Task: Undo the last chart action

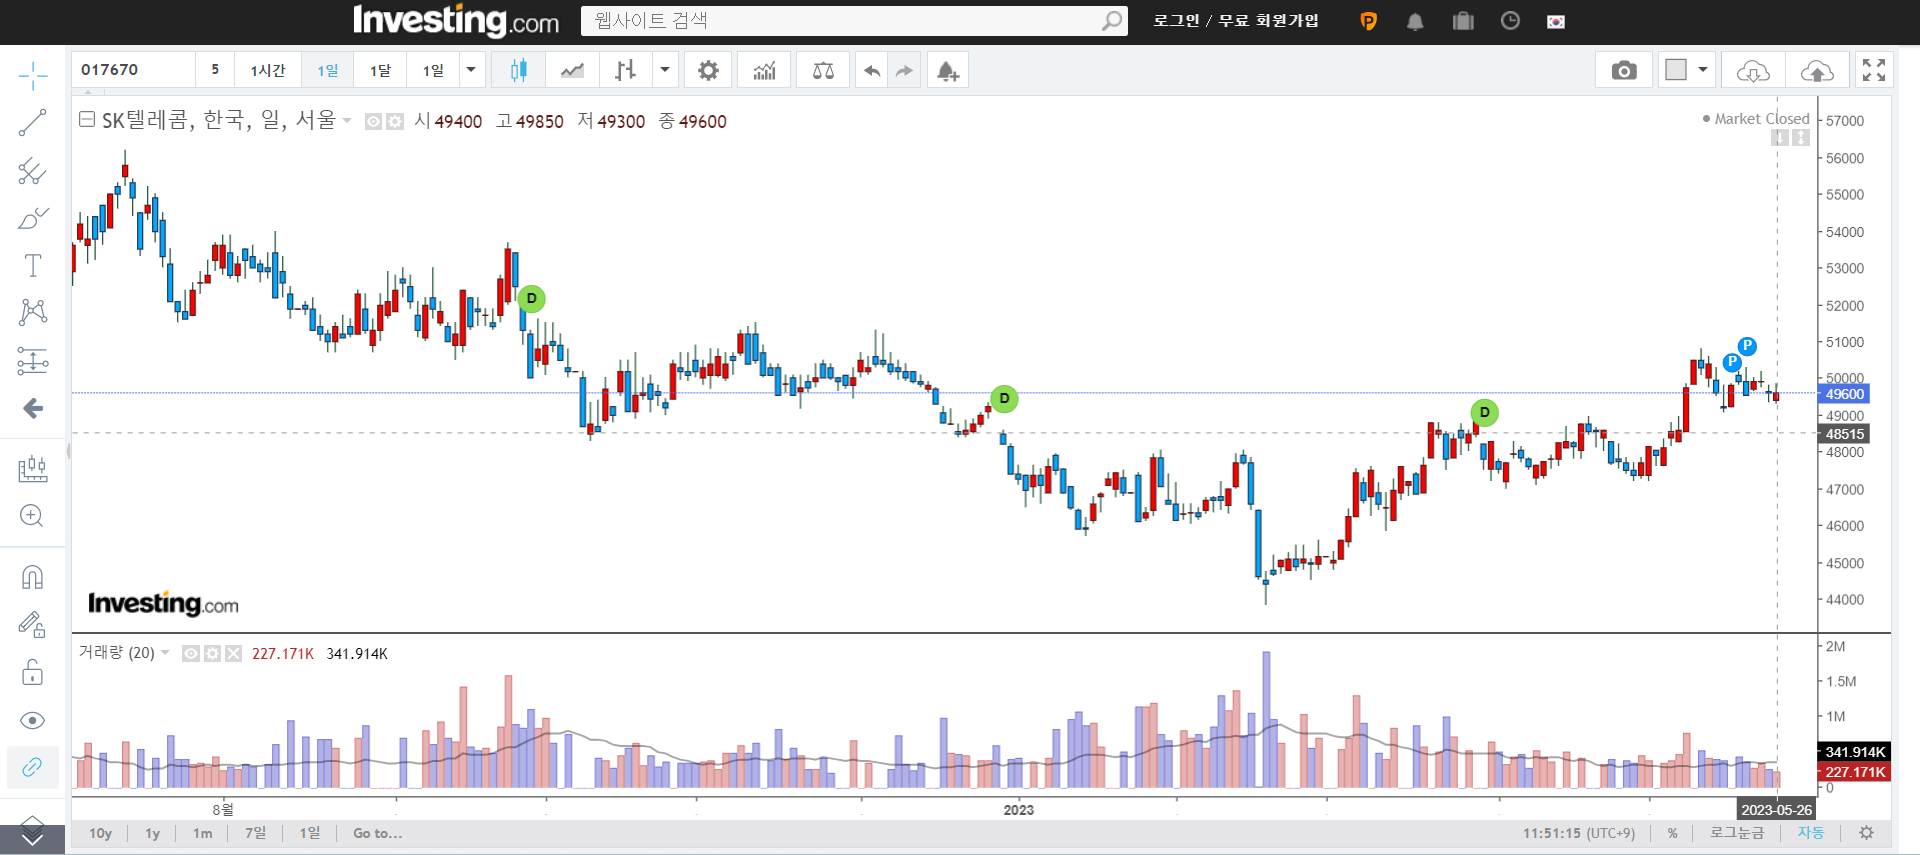Action: 872,70
